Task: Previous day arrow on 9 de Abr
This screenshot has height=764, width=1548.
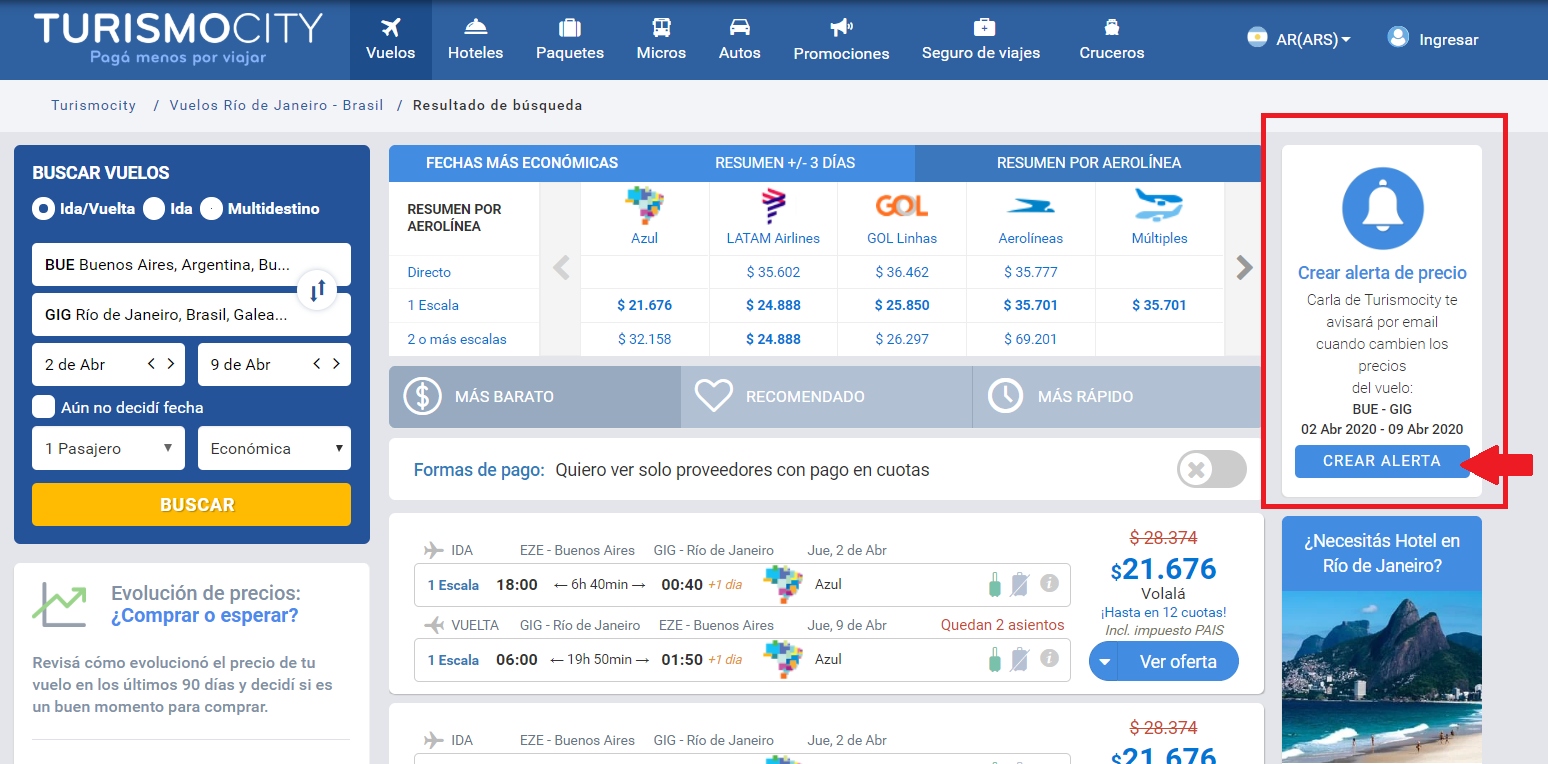Action: pyautogui.click(x=318, y=364)
